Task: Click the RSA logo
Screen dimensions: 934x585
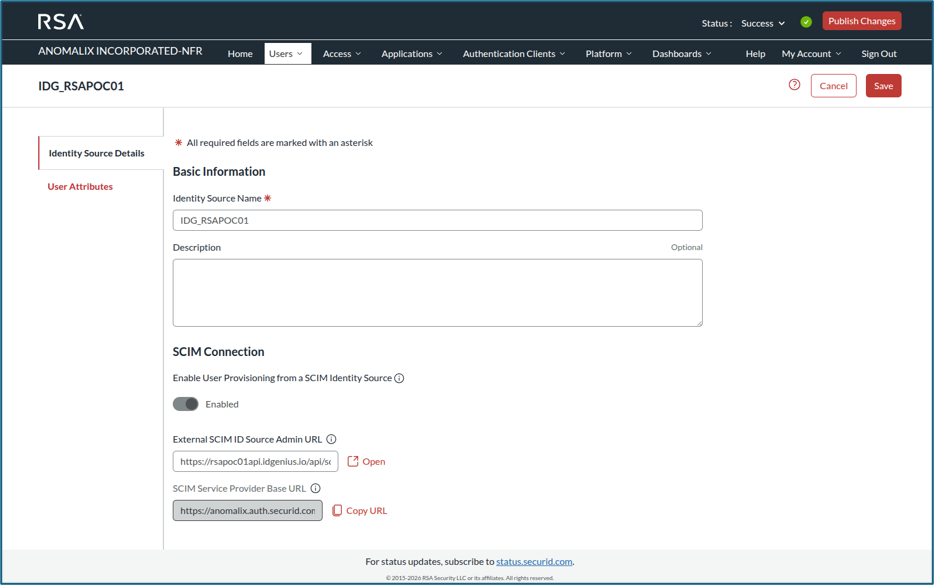Action: (x=61, y=22)
